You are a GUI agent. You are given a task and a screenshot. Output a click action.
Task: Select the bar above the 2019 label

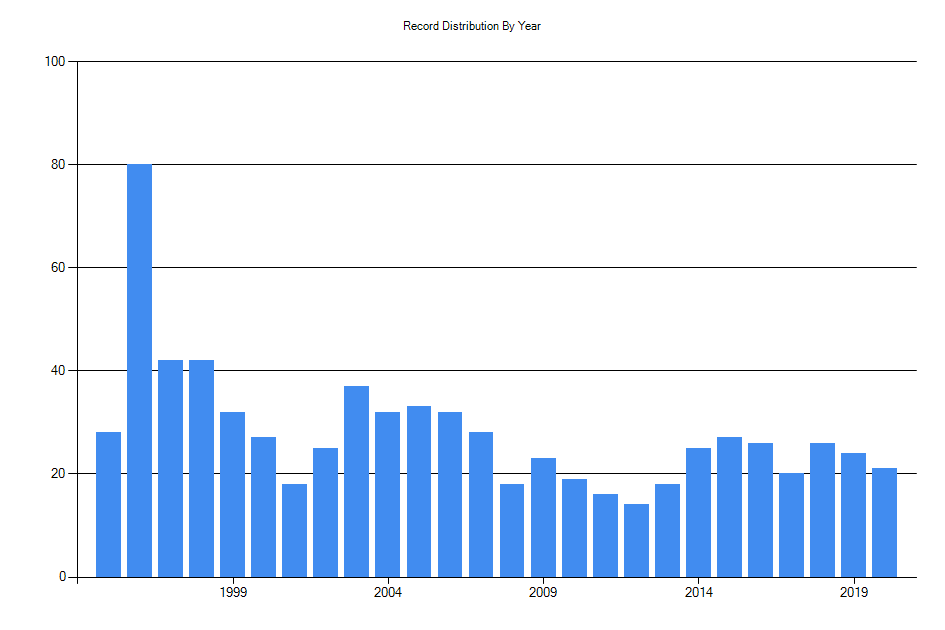853,515
